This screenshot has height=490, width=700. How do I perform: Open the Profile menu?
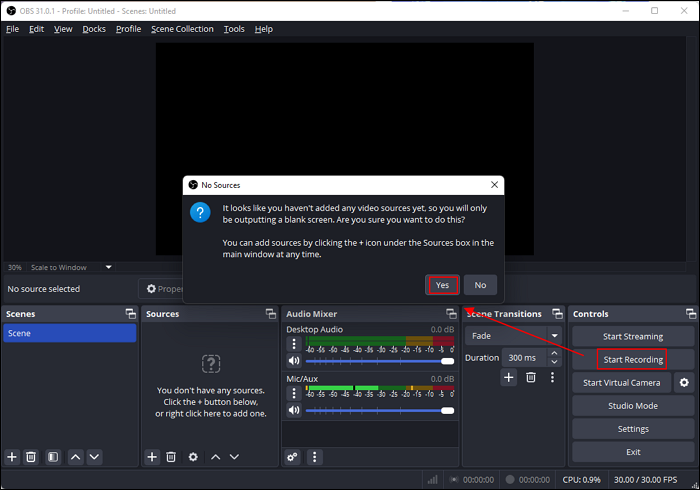click(129, 29)
